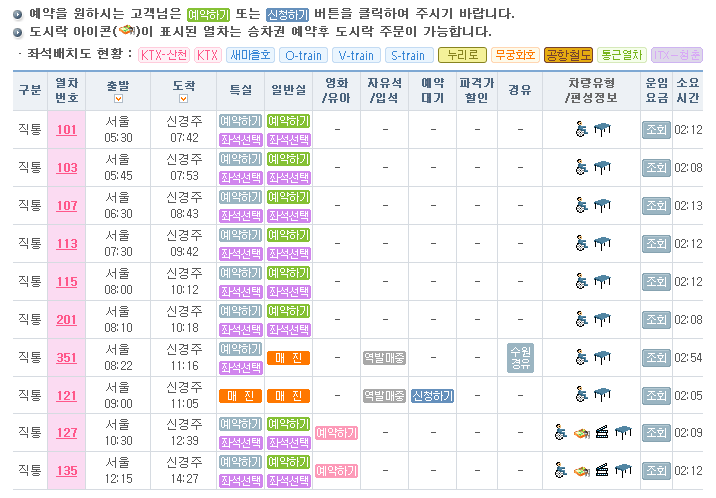Click 02:54 duration for train 351

click(689, 358)
